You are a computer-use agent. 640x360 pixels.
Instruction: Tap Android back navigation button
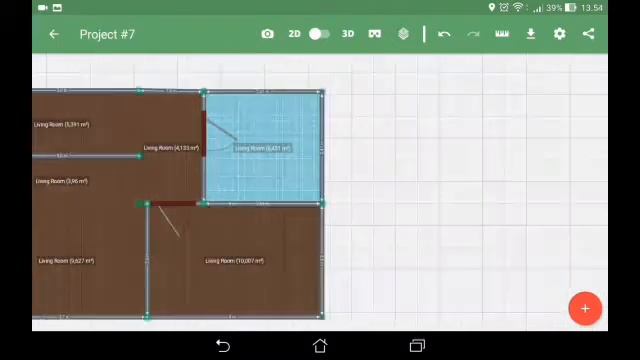click(223, 346)
